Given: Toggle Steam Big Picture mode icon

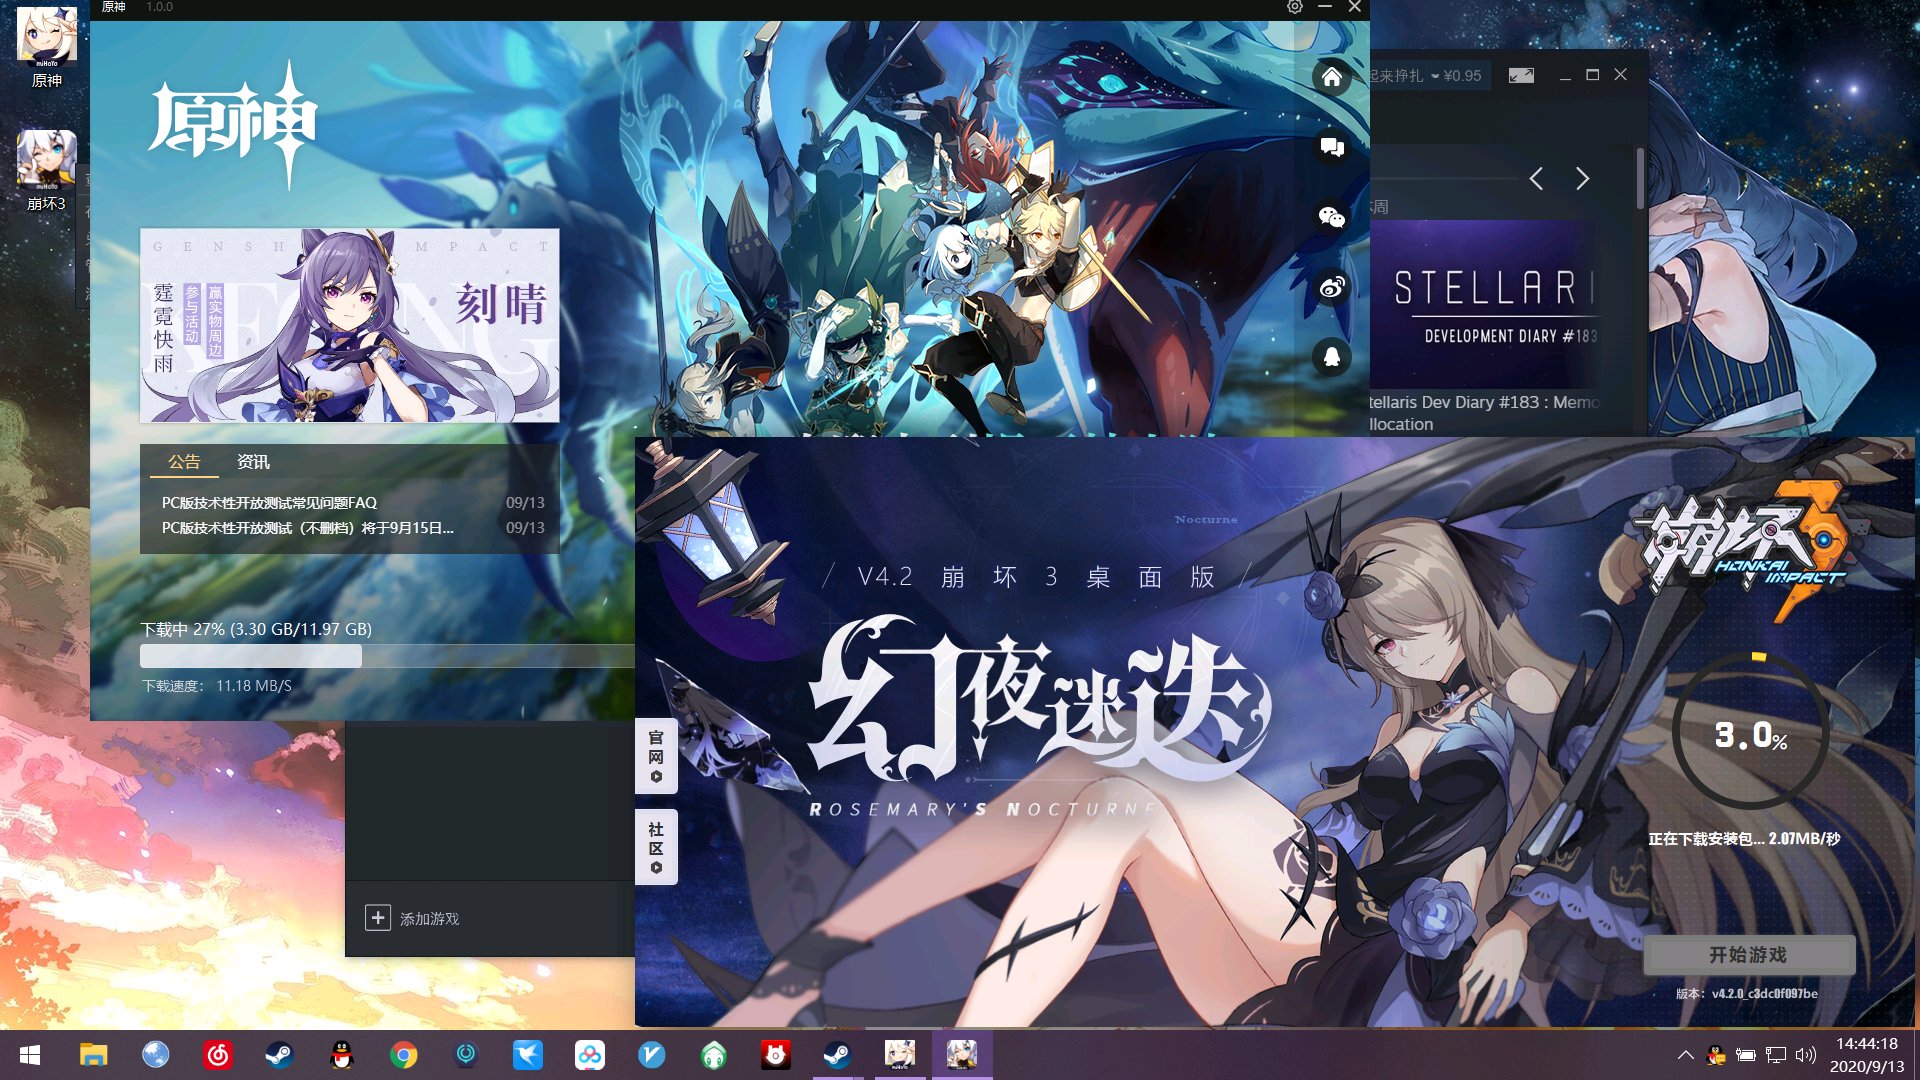Looking at the screenshot, I should coord(1521,76).
